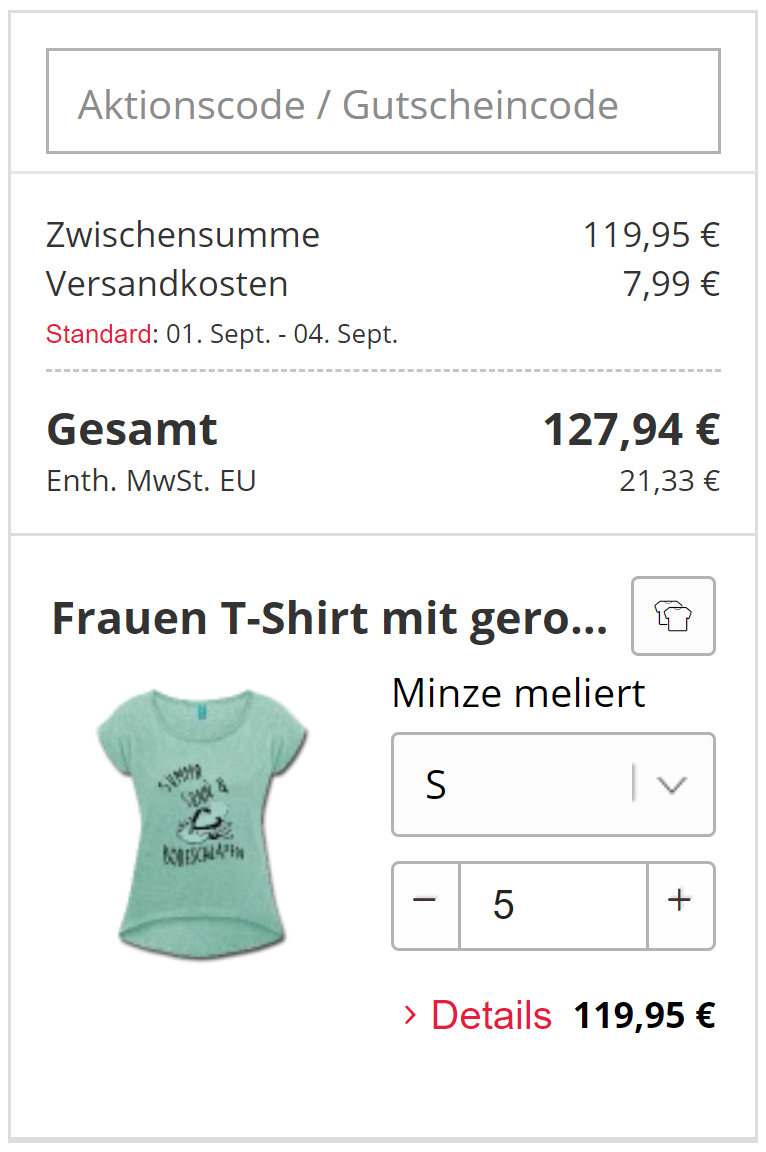Open the size S dropdown

click(x=552, y=785)
